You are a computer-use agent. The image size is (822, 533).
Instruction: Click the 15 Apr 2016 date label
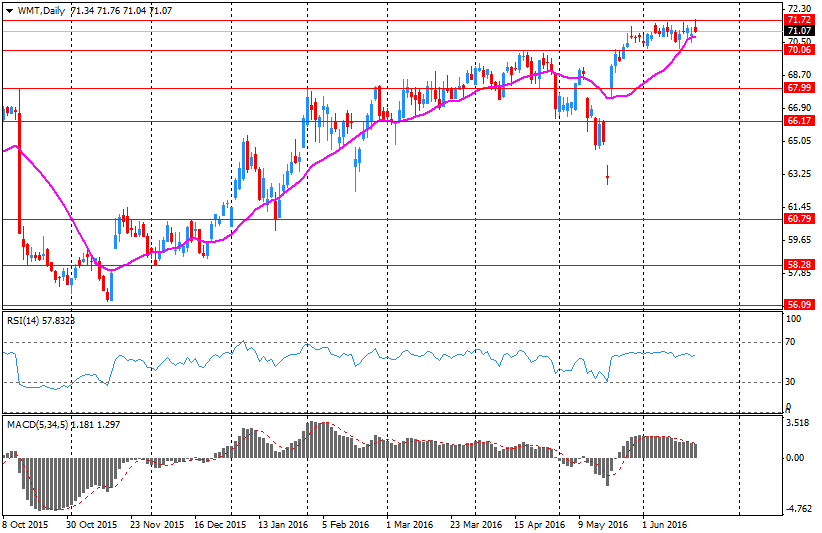[539, 525]
